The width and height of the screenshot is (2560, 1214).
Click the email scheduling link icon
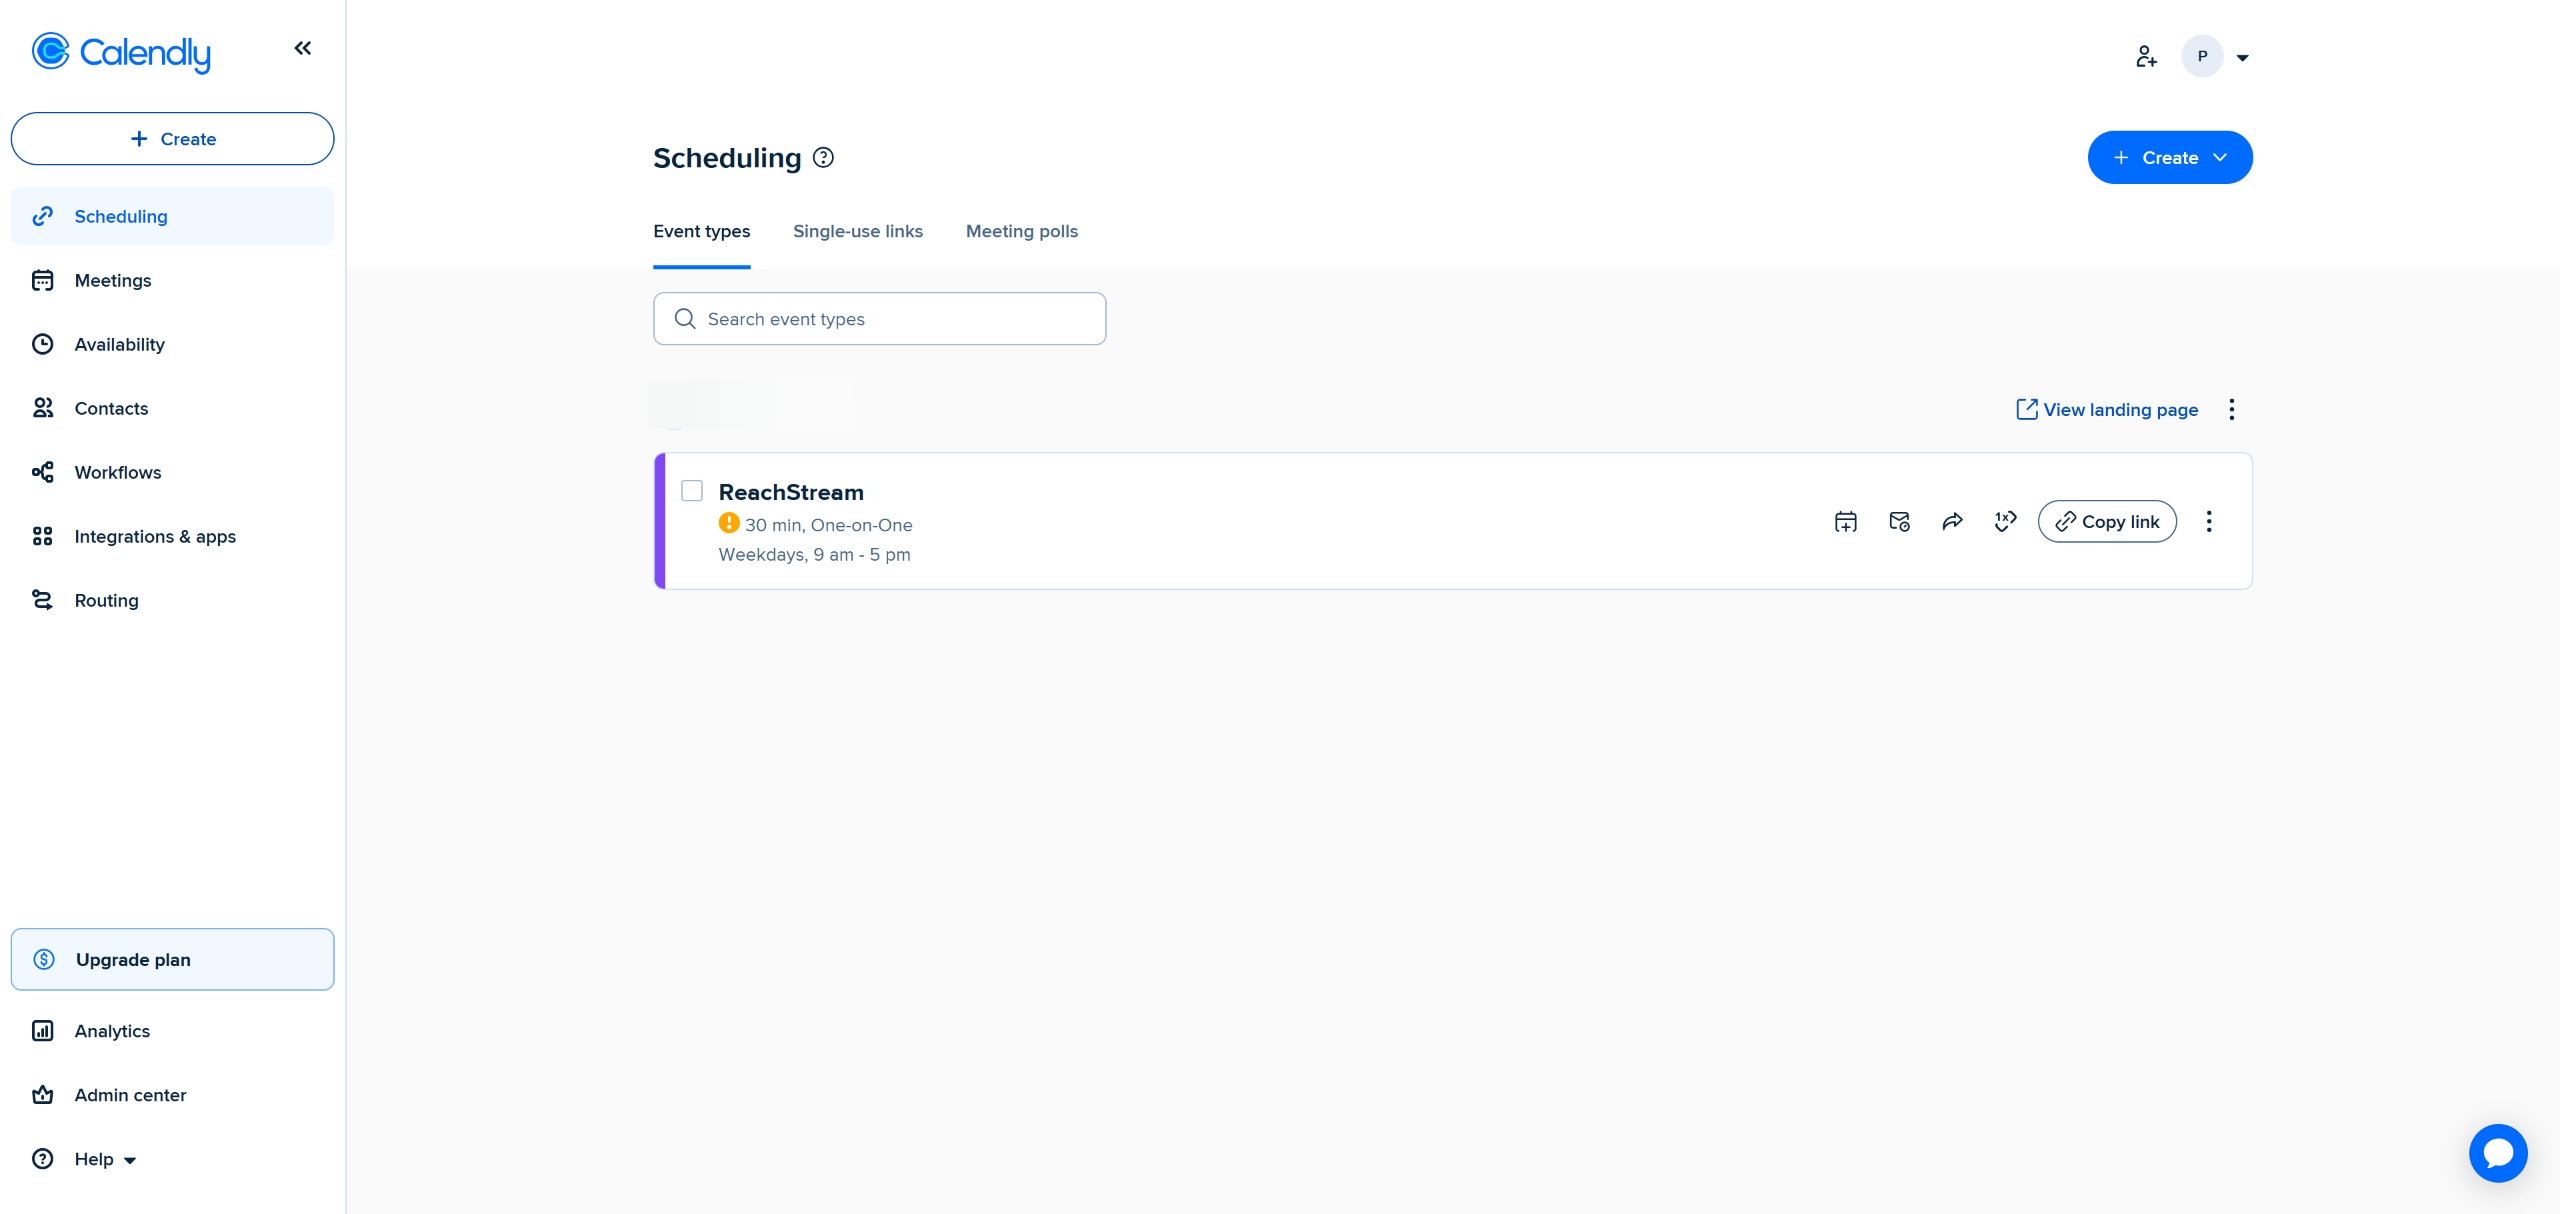[x=1899, y=521]
